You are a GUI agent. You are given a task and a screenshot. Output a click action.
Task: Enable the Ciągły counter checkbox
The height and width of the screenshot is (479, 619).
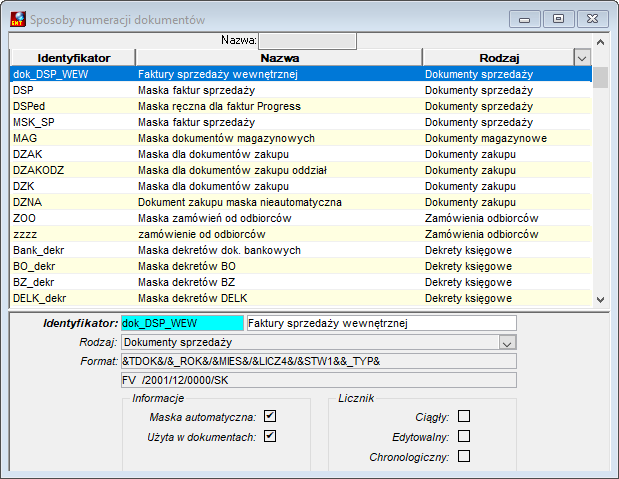[x=464, y=416]
